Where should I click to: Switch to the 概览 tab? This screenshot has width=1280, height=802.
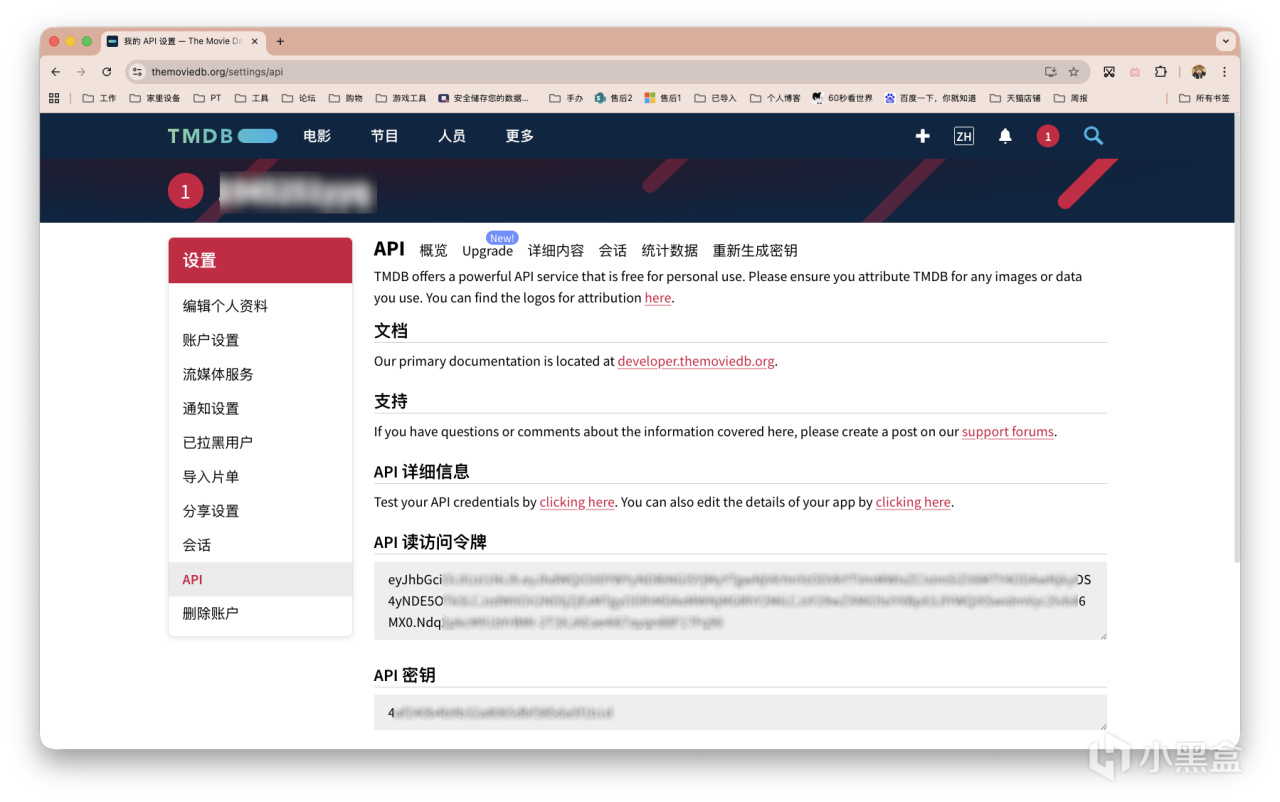click(x=434, y=250)
